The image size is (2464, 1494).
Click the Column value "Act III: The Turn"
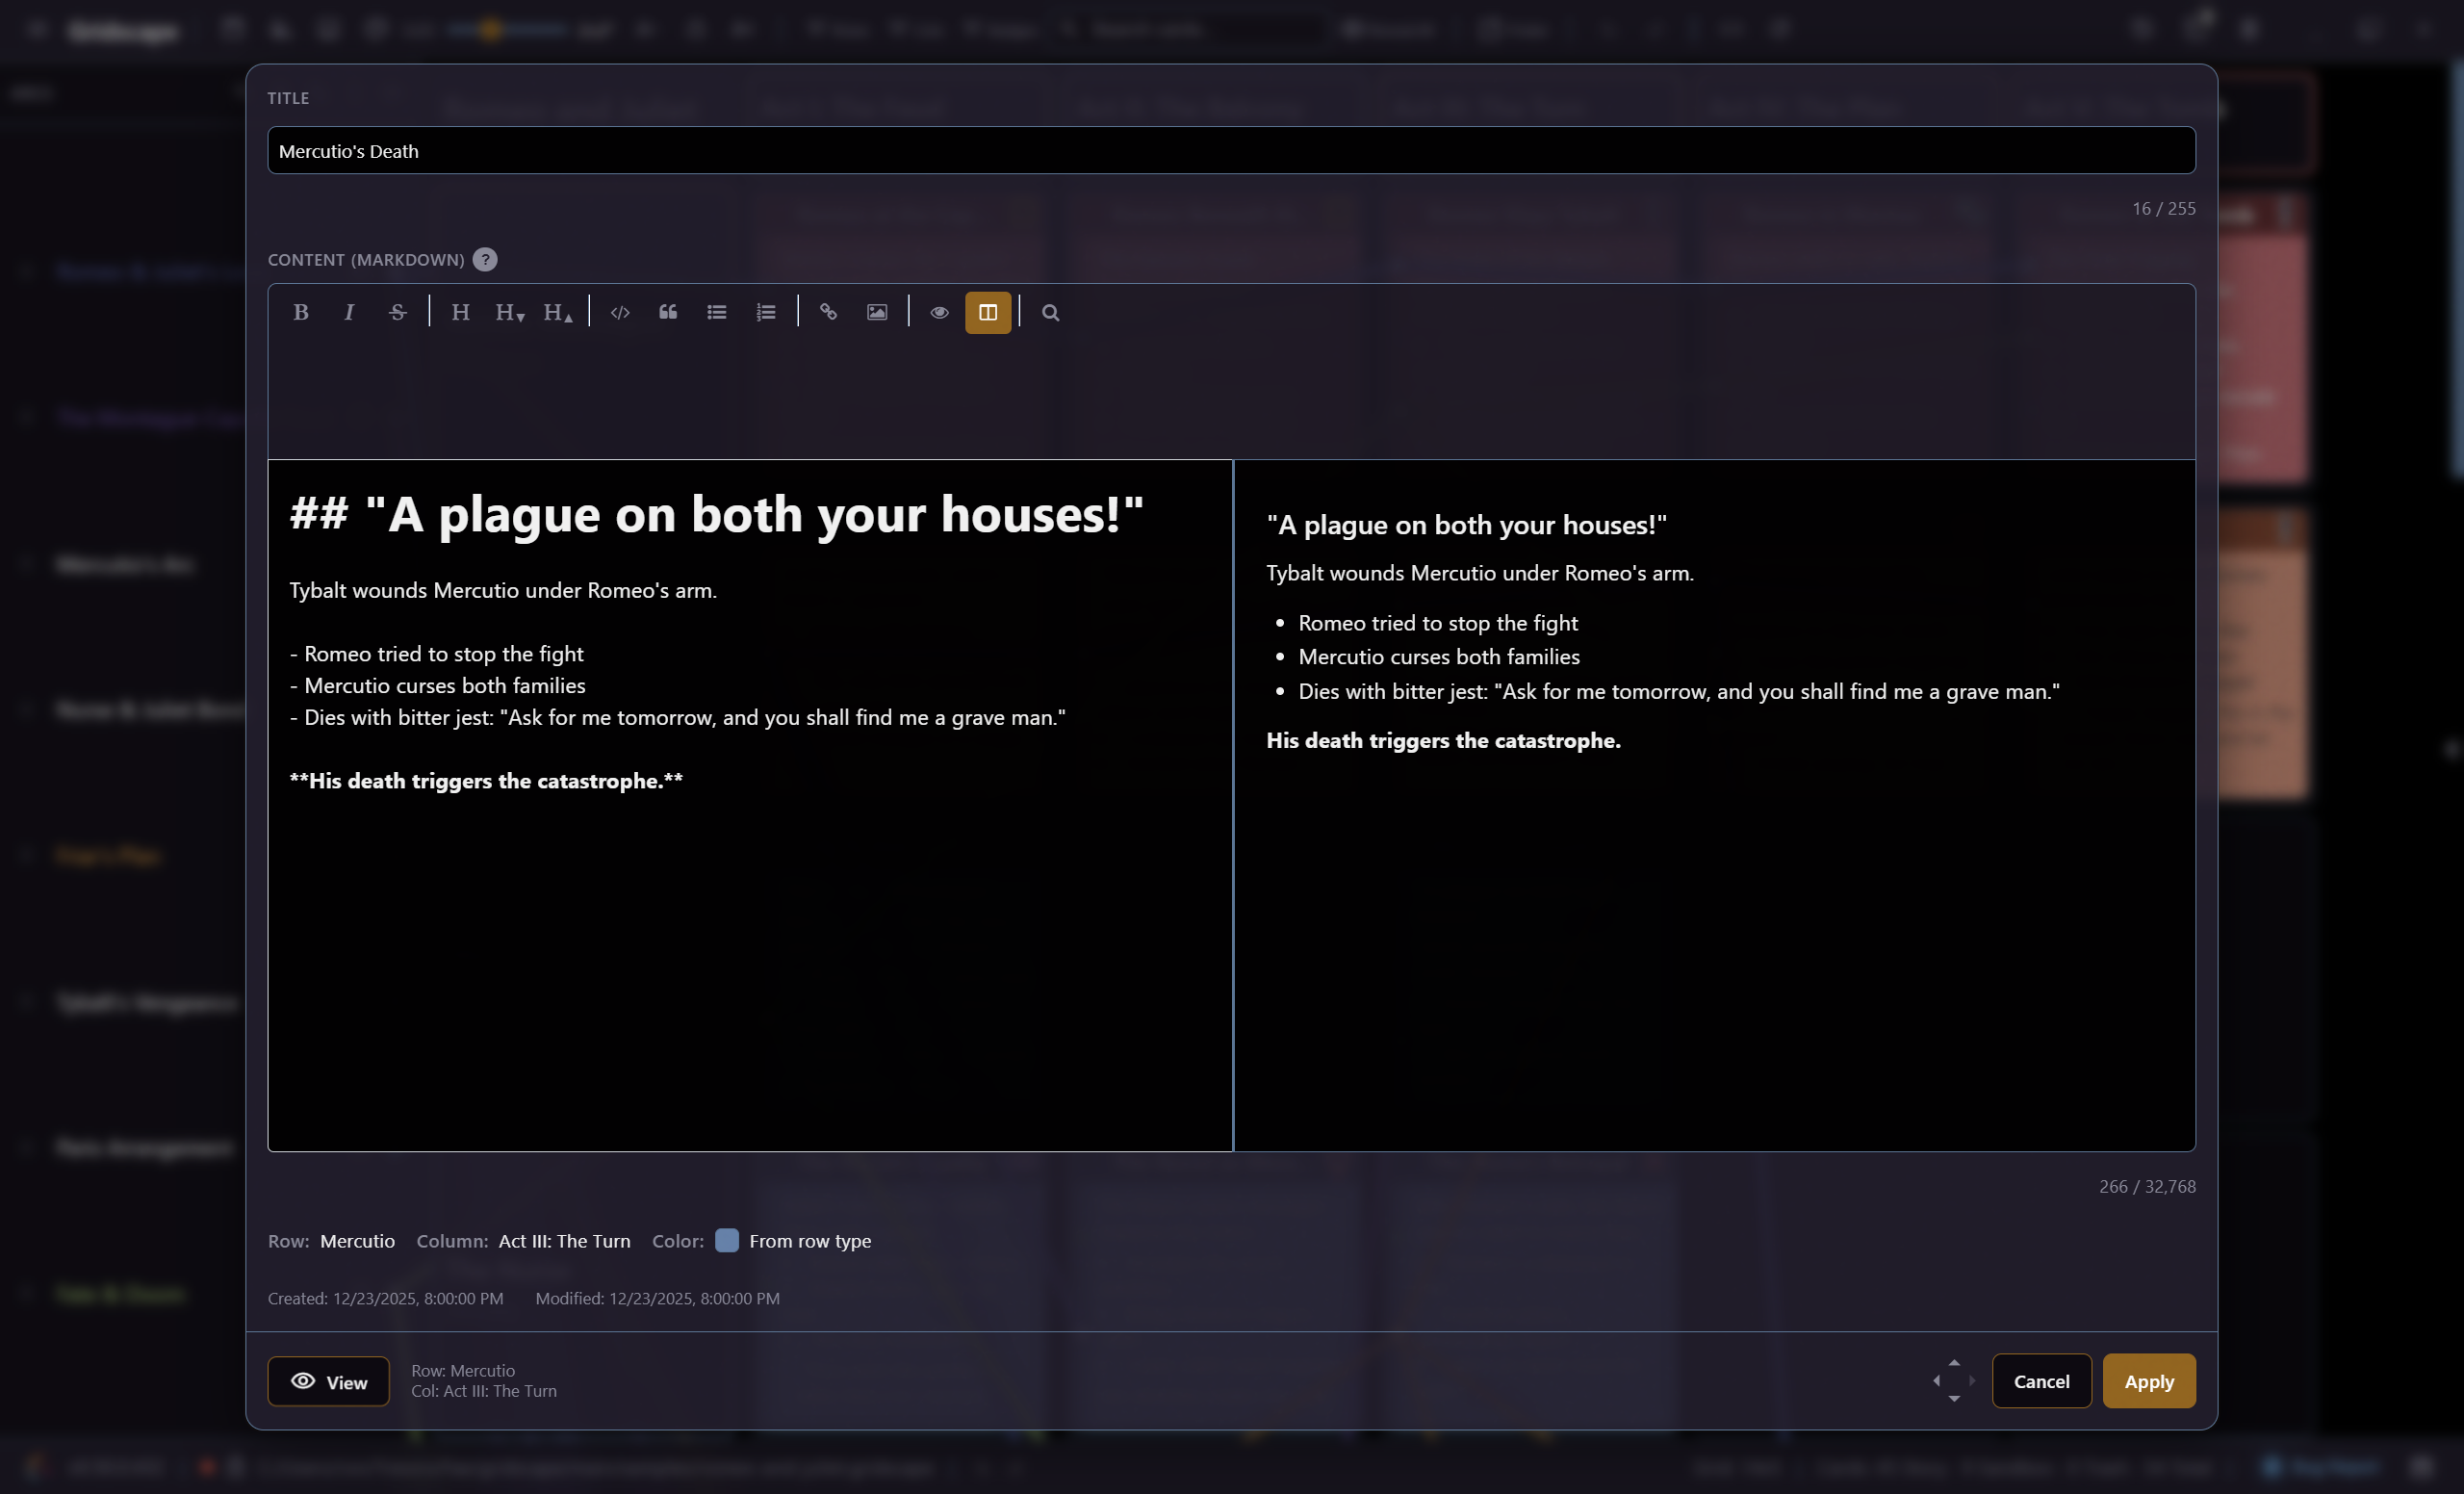pos(564,1241)
